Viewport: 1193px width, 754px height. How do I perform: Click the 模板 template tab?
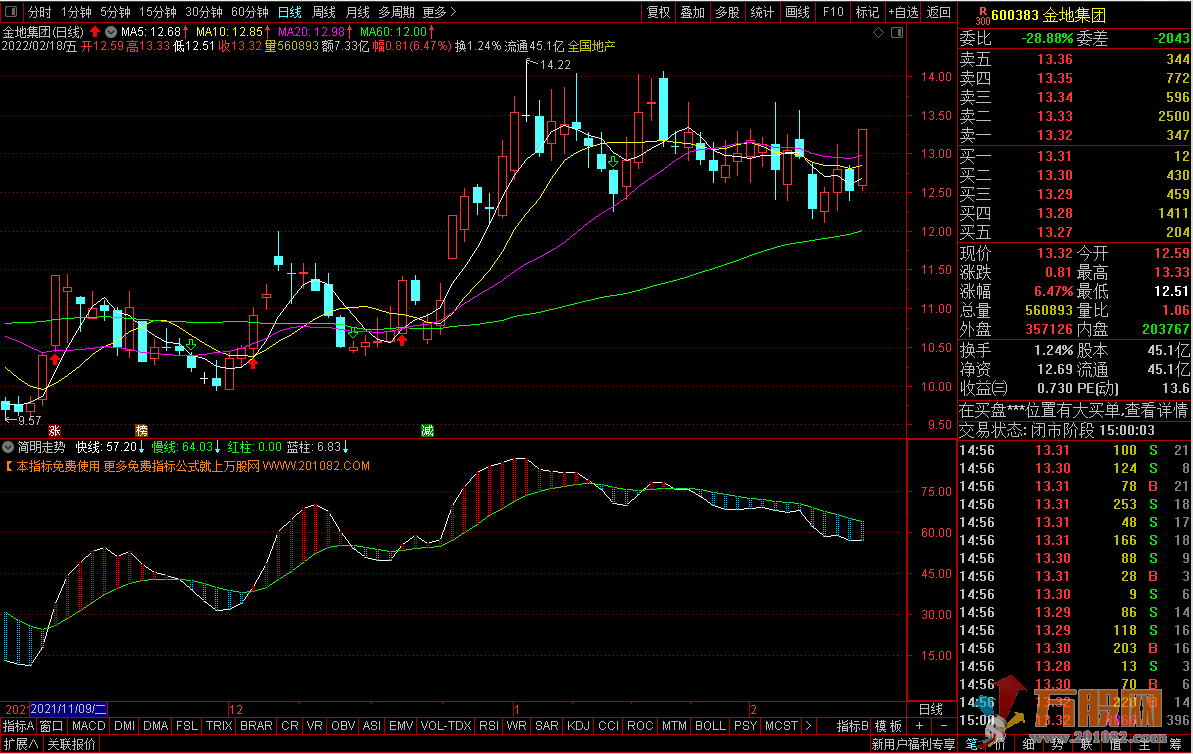pyautogui.click(x=888, y=726)
